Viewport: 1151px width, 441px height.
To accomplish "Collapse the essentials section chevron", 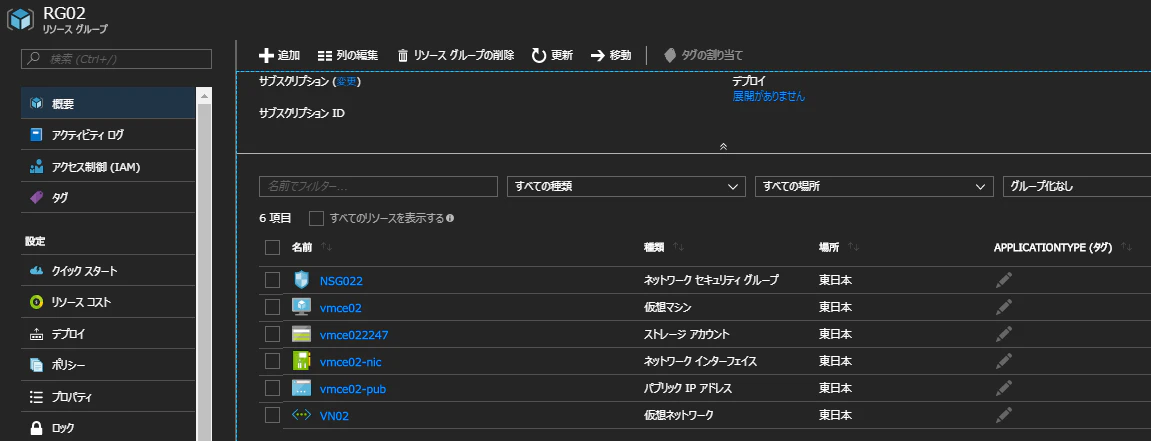I will tap(723, 146).
